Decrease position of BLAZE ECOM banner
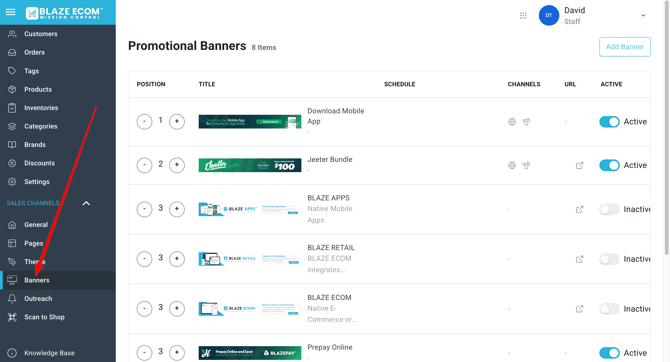The height and width of the screenshot is (362, 670). (144, 309)
